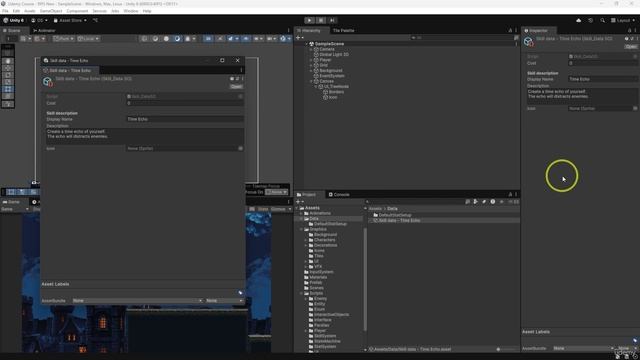Collapse the Canvas object in Hierarchy

(x=311, y=81)
